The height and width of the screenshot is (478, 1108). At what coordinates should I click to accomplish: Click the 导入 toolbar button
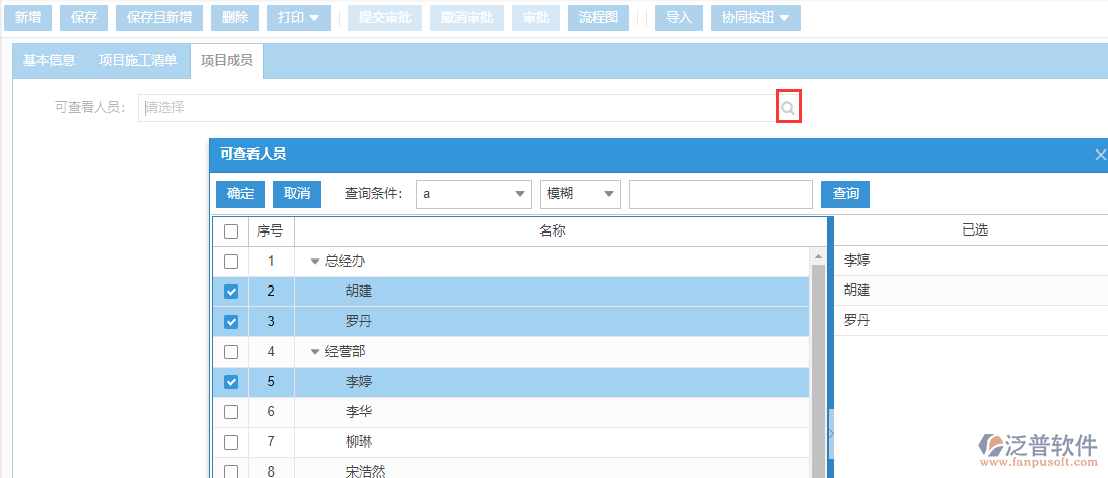[x=679, y=18]
